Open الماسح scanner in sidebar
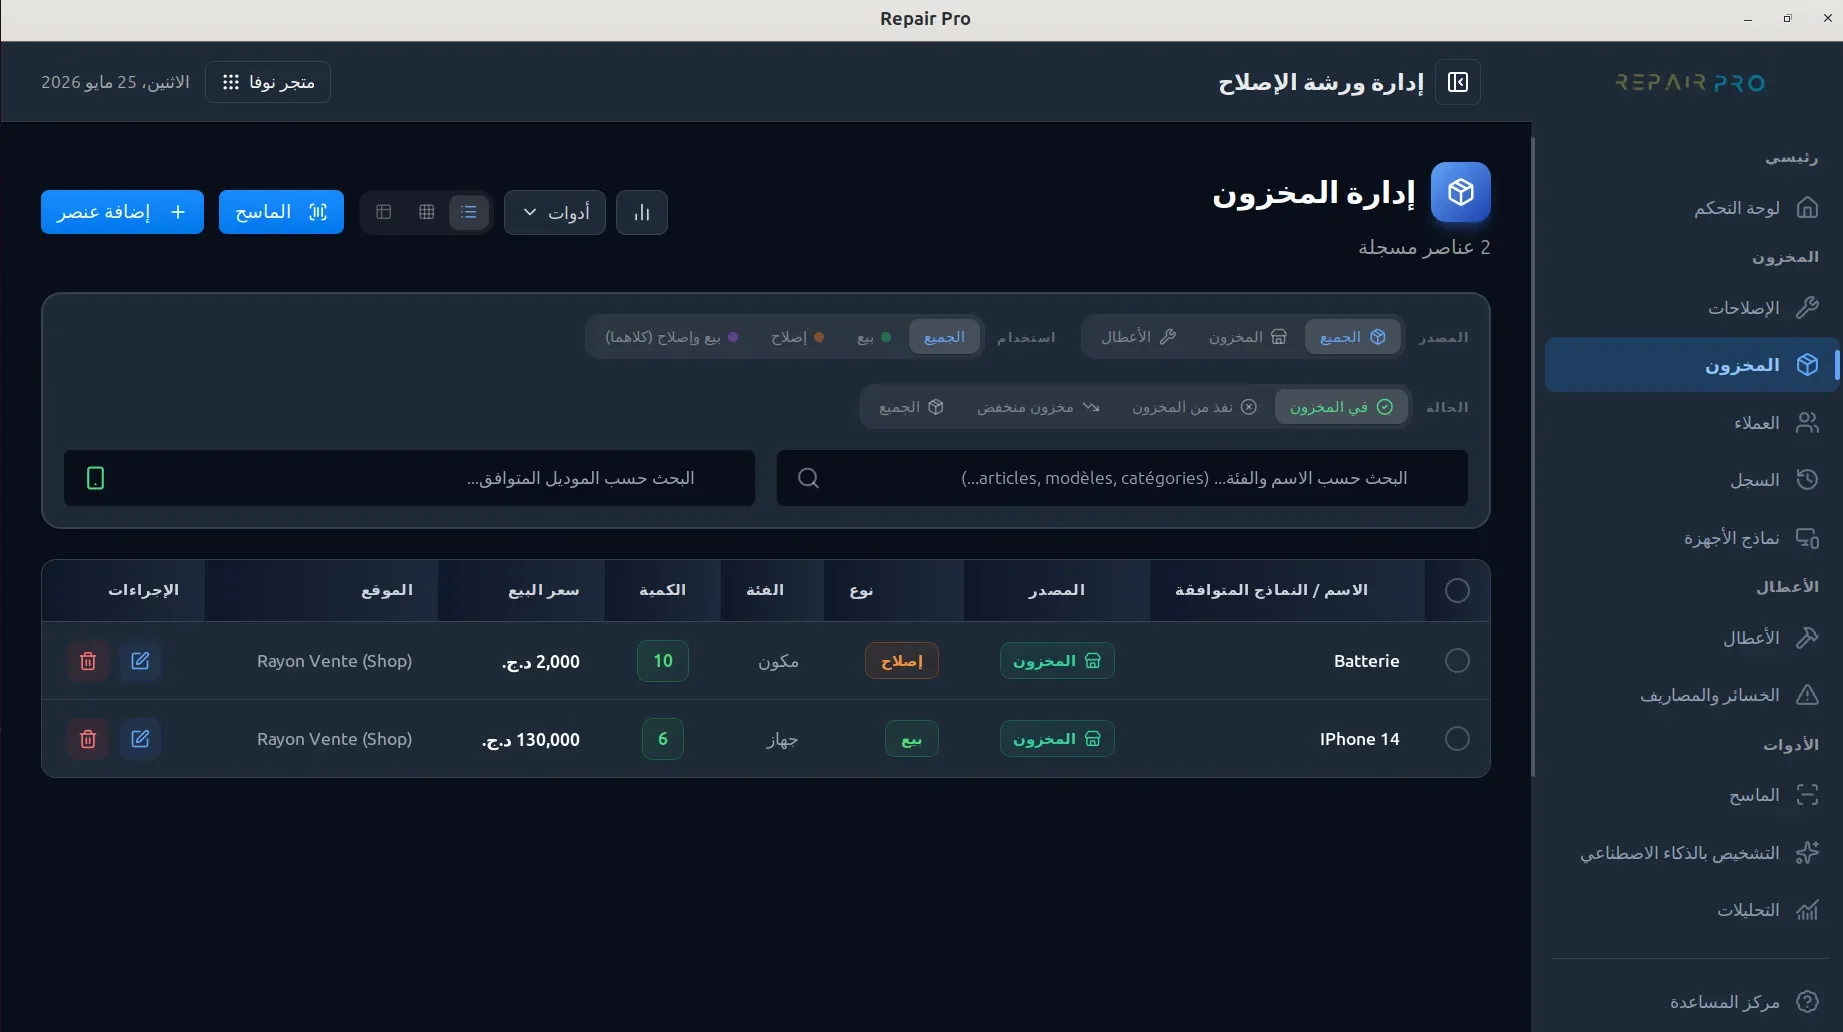Image resolution: width=1843 pixels, height=1032 pixels. (1691, 795)
